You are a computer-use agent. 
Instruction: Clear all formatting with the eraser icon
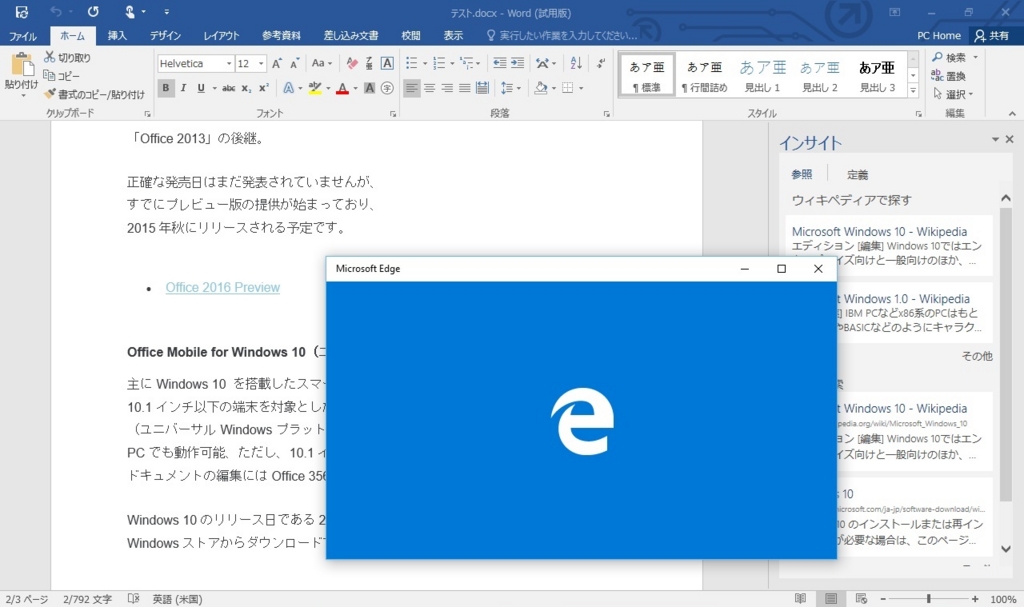coord(352,63)
